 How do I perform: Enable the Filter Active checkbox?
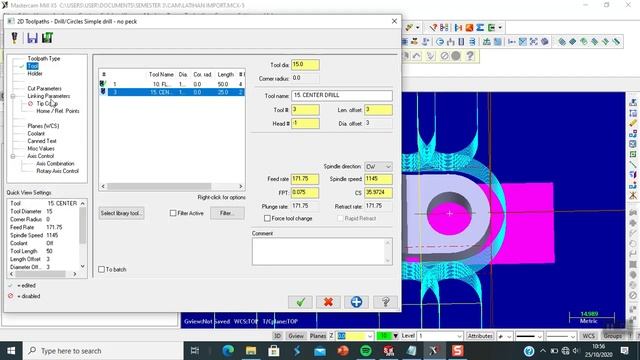[x=173, y=213]
